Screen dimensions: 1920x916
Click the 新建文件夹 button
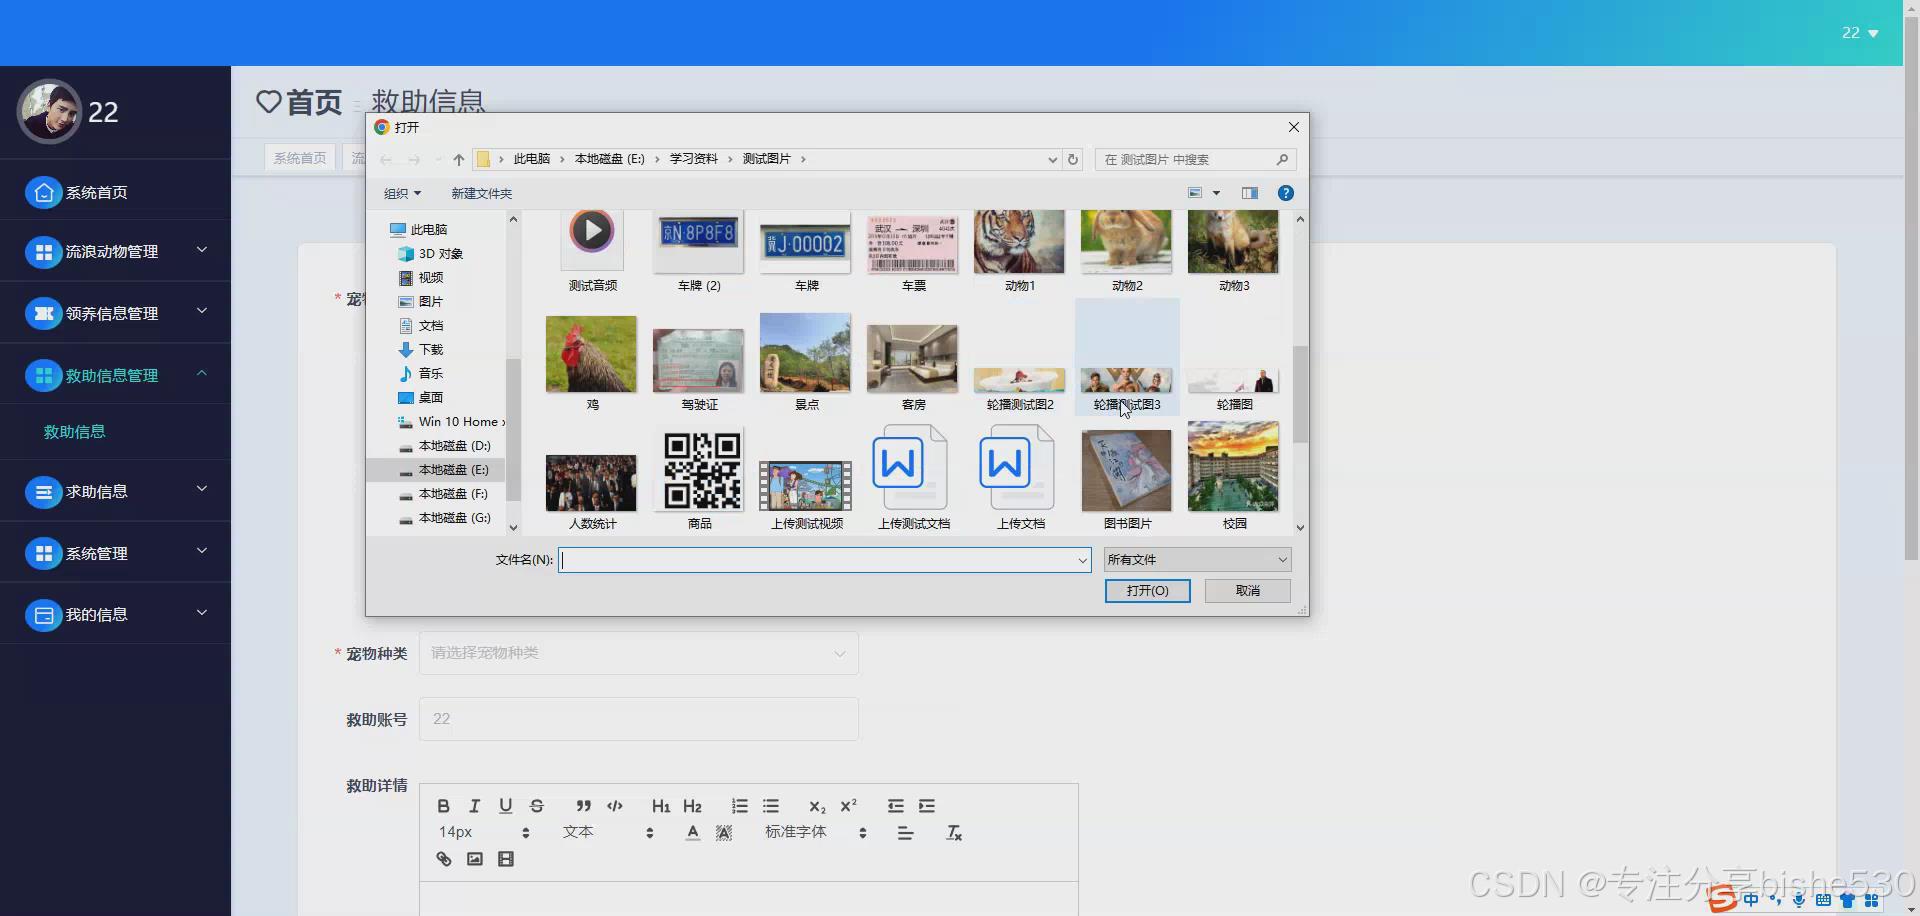click(481, 193)
